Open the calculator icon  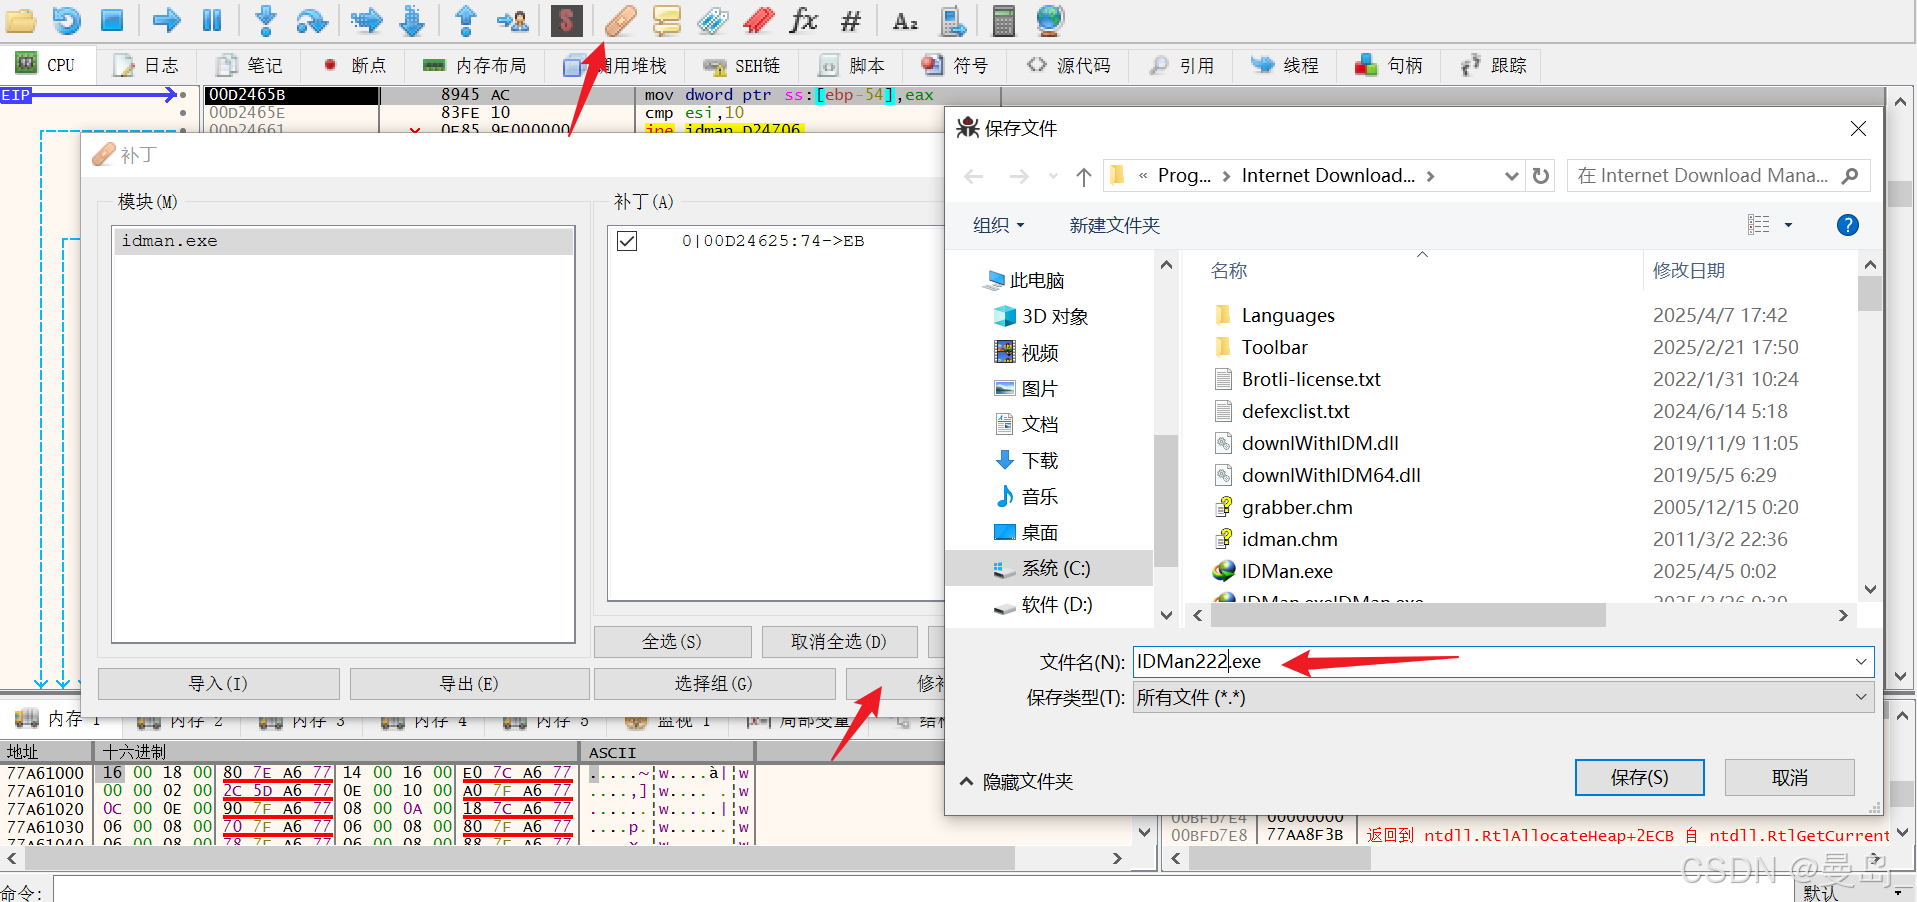coord(1004,19)
